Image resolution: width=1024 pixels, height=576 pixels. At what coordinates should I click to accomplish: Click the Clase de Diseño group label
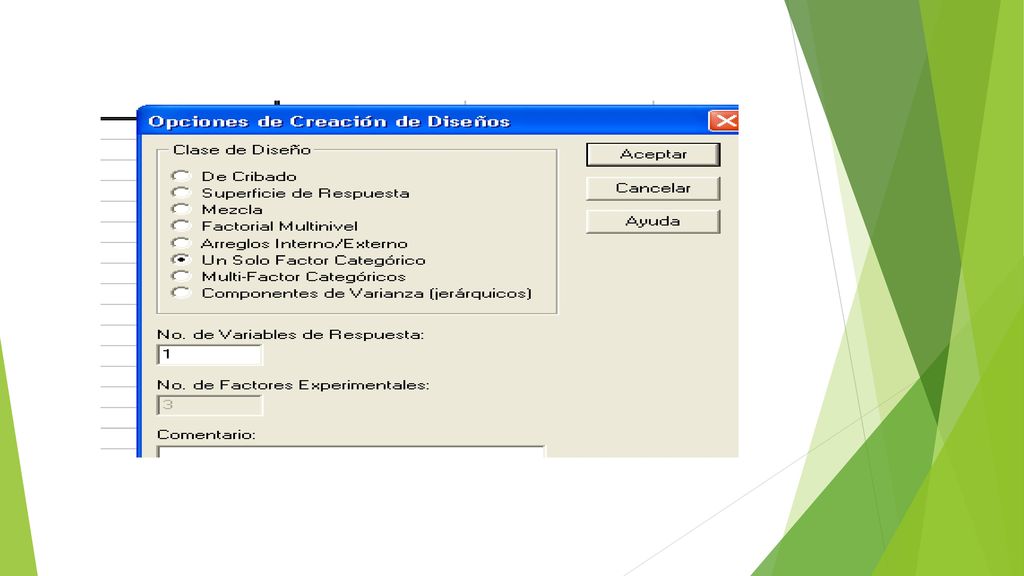pos(242,150)
